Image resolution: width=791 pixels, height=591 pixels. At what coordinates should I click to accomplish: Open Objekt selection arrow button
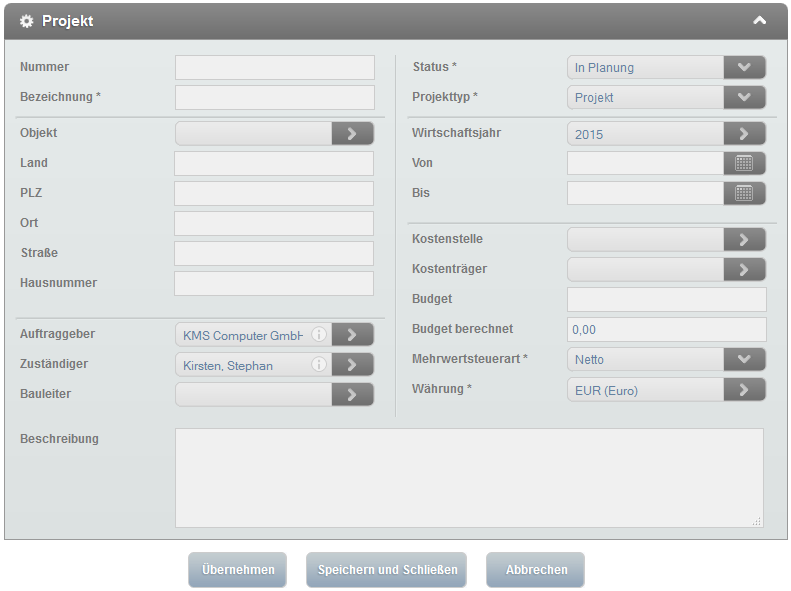tap(352, 133)
